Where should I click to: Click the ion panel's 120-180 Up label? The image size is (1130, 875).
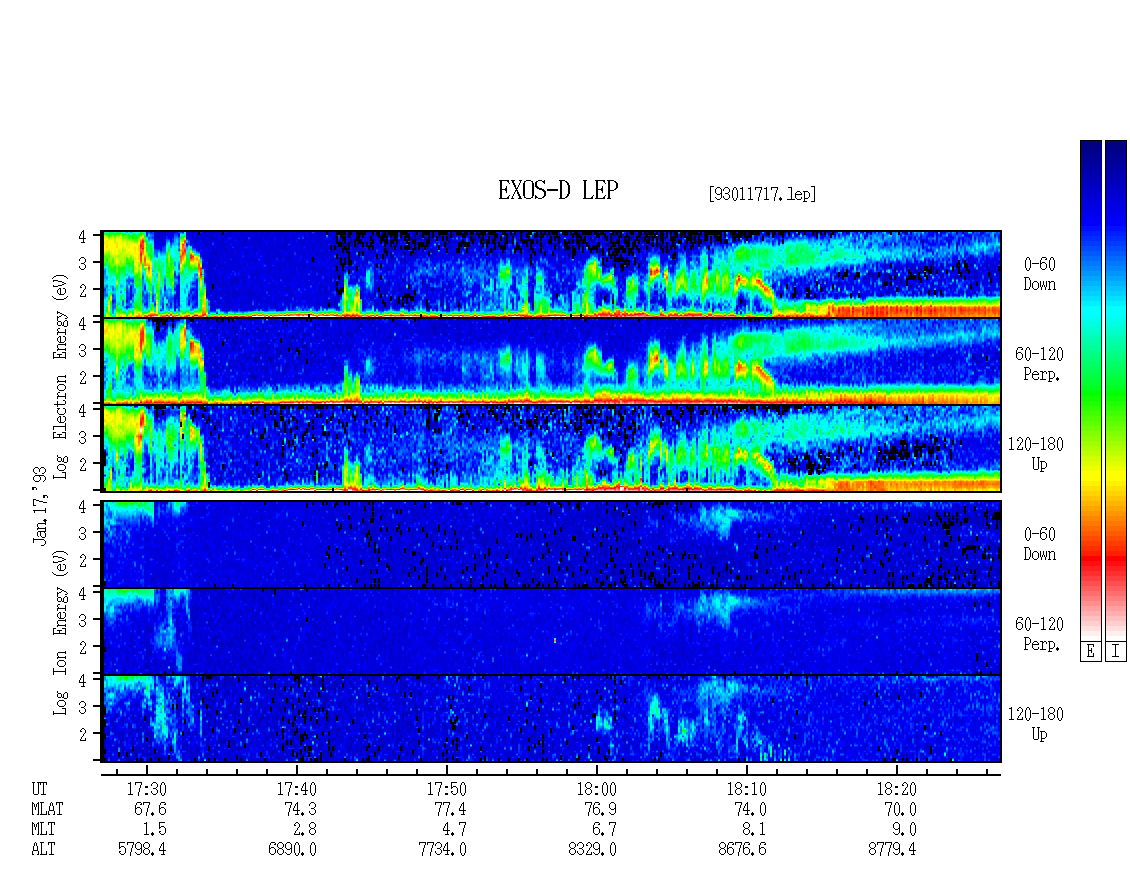point(1036,724)
